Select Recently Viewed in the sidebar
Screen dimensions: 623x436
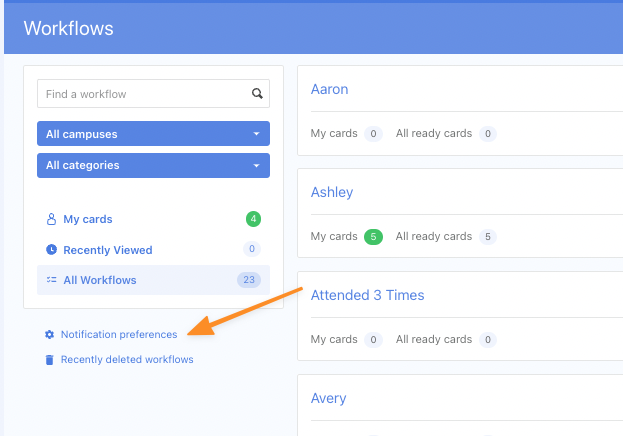153,250
